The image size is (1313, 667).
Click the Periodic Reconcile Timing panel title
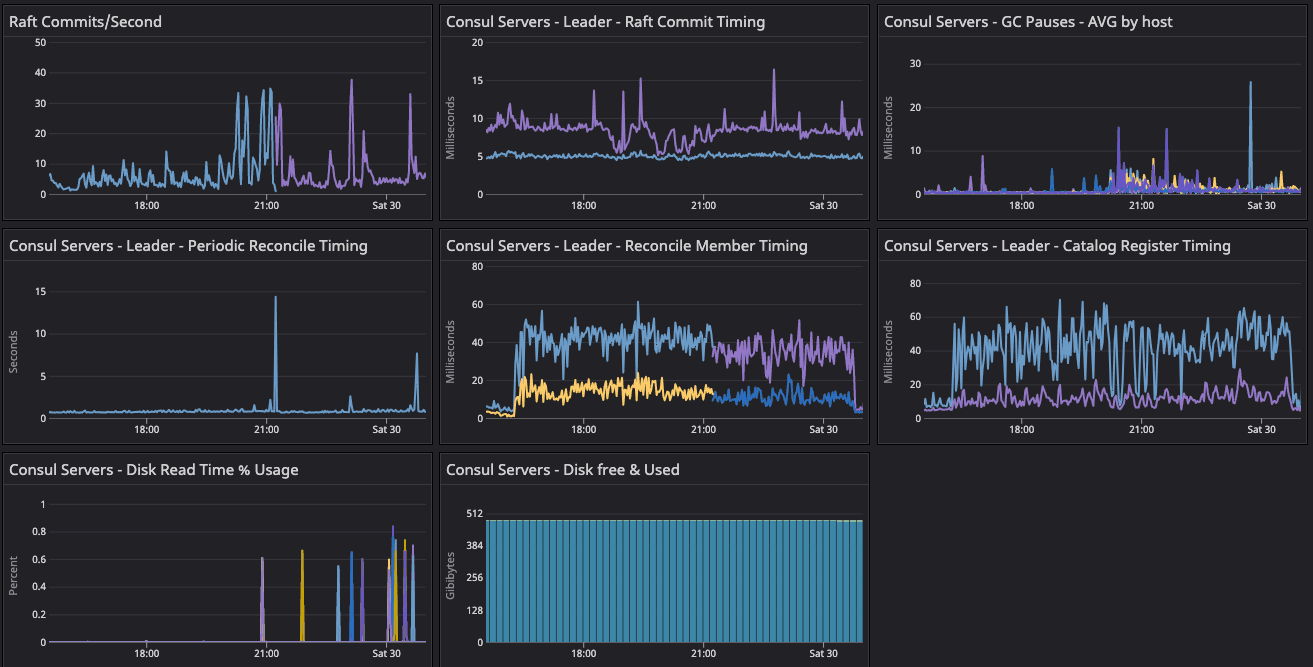(x=188, y=246)
